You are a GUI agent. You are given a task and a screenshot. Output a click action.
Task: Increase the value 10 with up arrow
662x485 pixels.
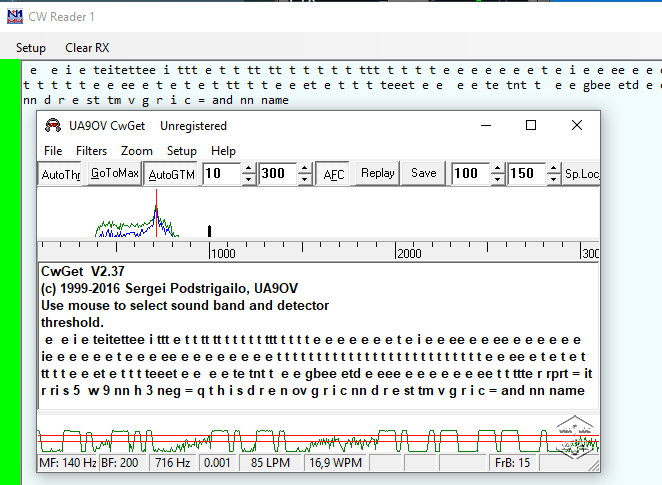tap(248, 168)
